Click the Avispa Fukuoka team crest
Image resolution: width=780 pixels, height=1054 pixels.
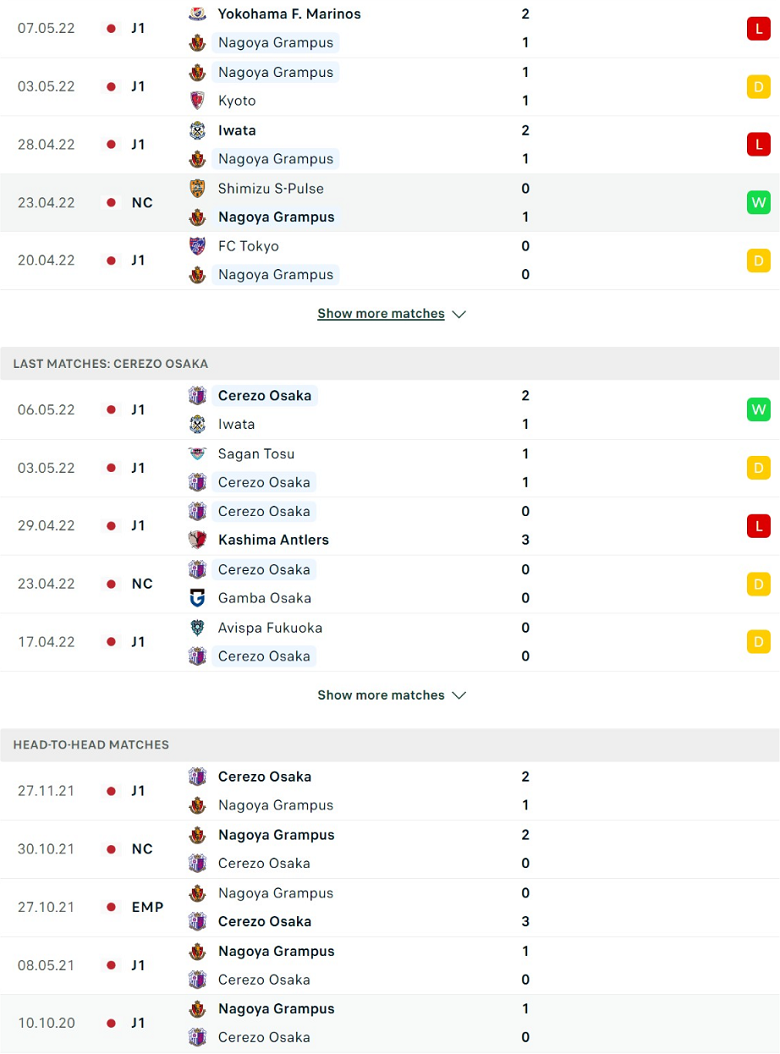[197, 628]
